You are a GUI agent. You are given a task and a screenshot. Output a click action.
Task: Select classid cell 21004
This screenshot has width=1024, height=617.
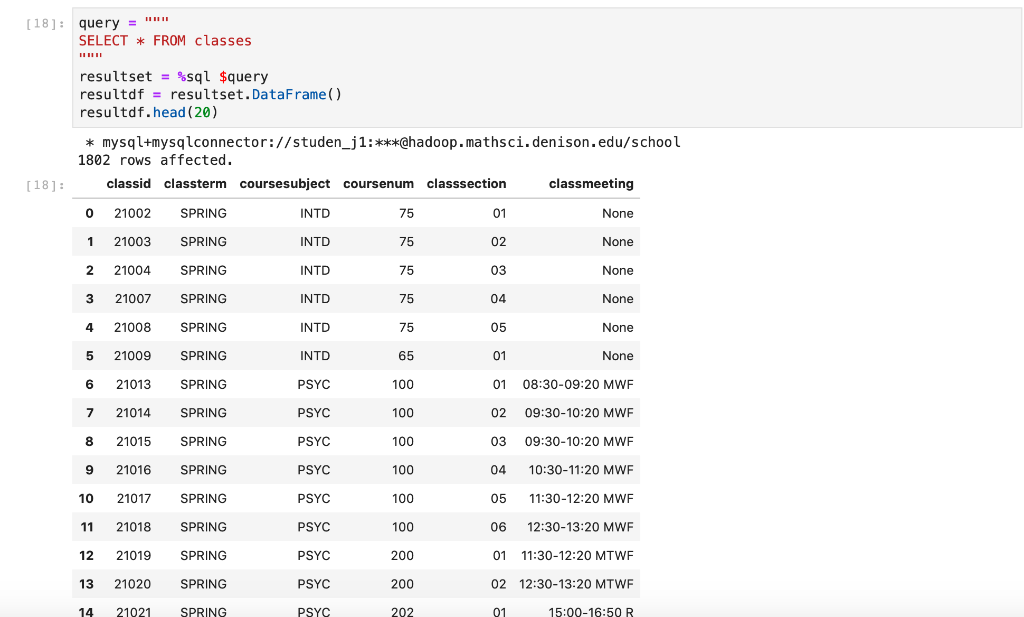coord(133,270)
